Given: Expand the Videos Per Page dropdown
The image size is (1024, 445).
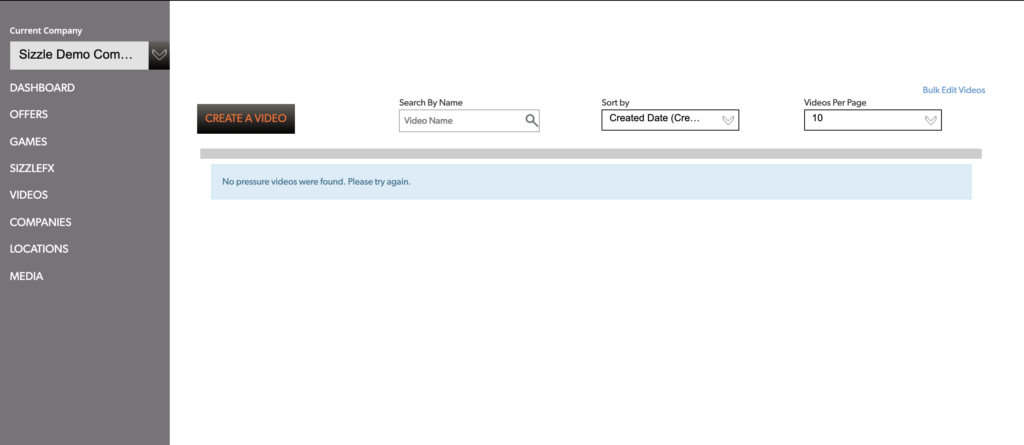Looking at the screenshot, I should pos(872,120).
